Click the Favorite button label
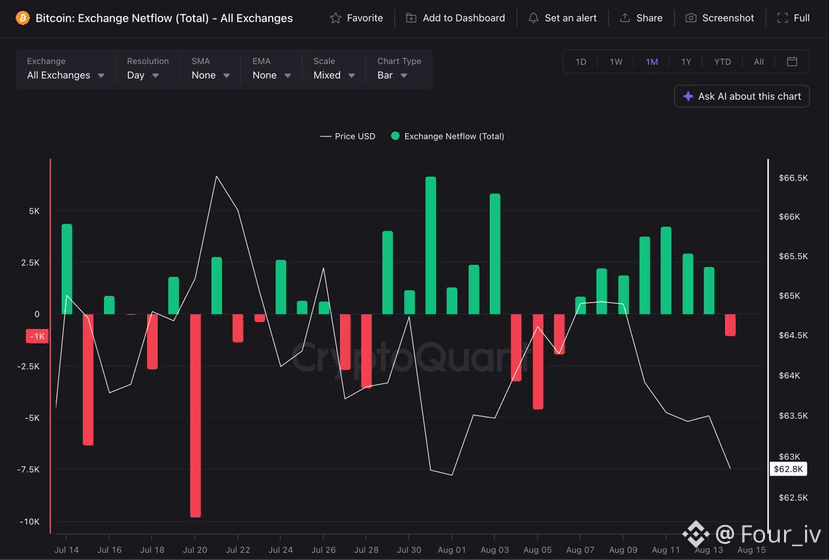This screenshot has height=560, width=829. pos(365,18)
